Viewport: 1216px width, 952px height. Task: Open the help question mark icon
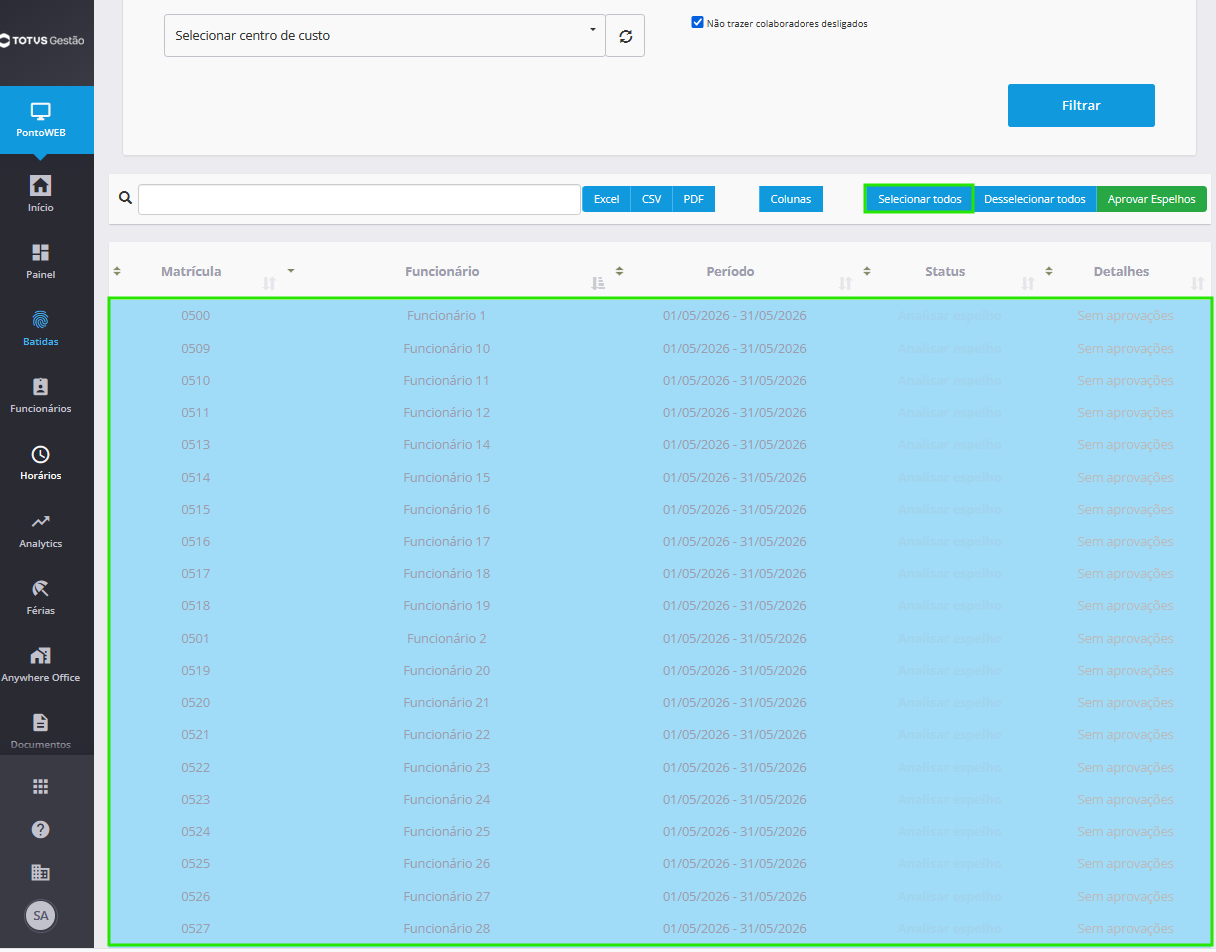click(x=41, y=829)
